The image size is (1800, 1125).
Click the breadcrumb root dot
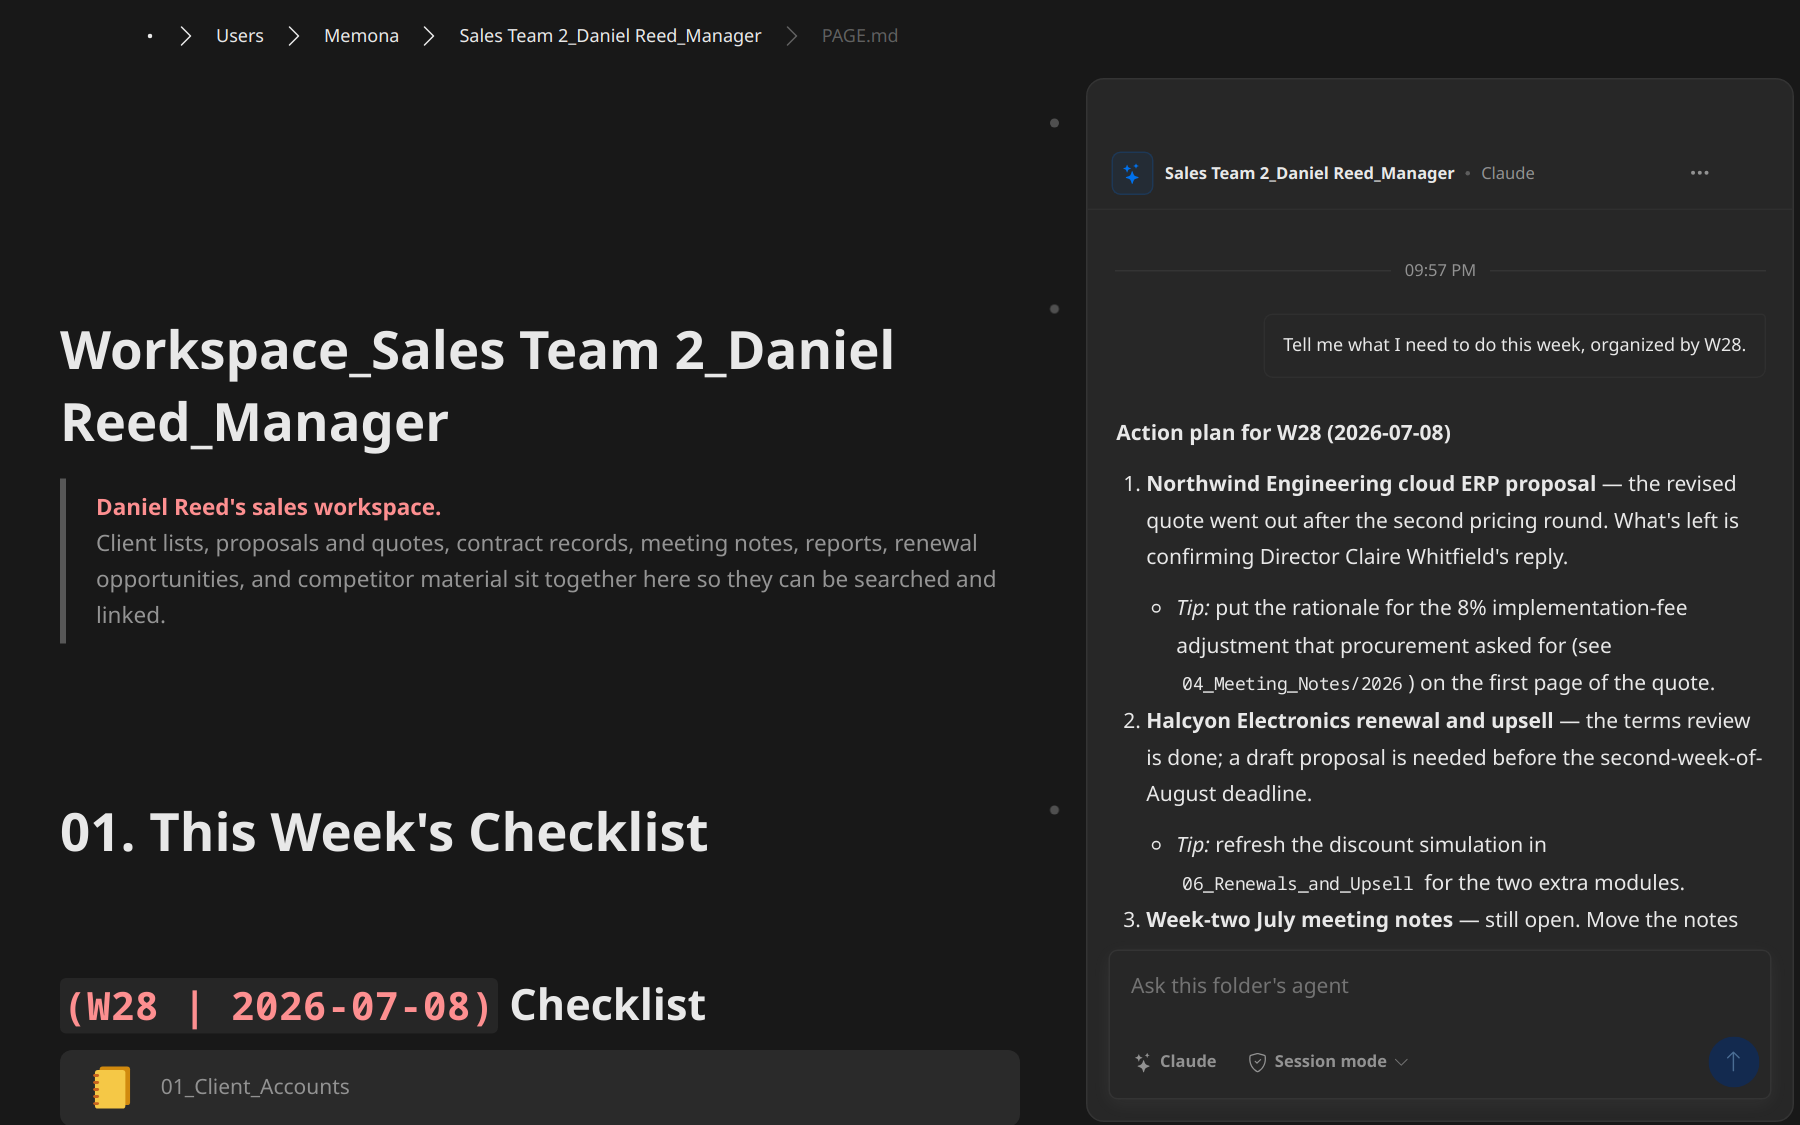150,36
